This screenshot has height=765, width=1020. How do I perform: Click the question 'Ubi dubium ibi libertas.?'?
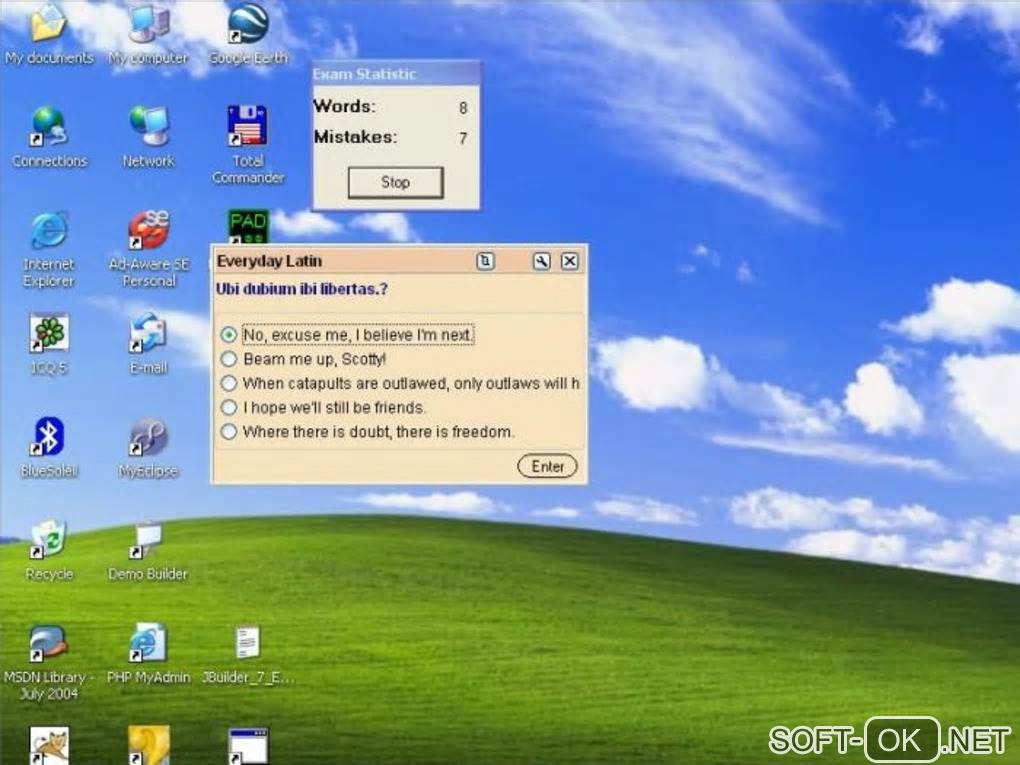pyautogui.click(x=302, y=289)
